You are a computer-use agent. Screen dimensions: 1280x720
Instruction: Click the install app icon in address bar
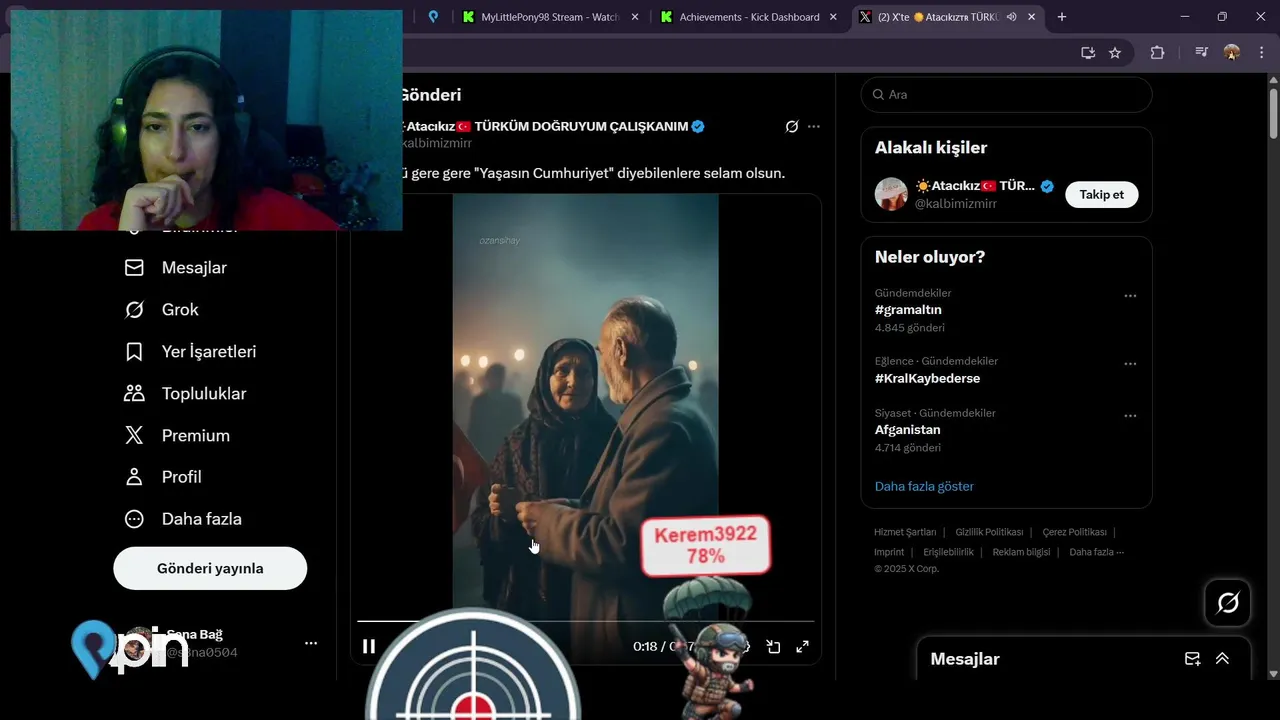point(1088,53)
